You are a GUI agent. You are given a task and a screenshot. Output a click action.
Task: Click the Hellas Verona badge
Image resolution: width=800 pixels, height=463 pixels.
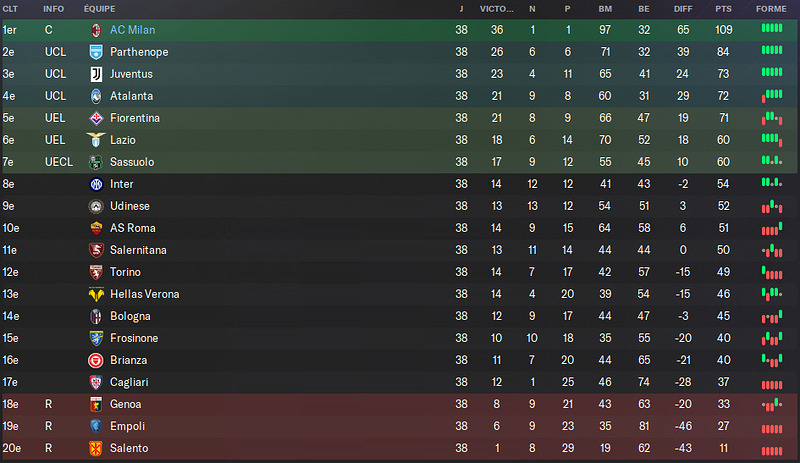point(96,294)
